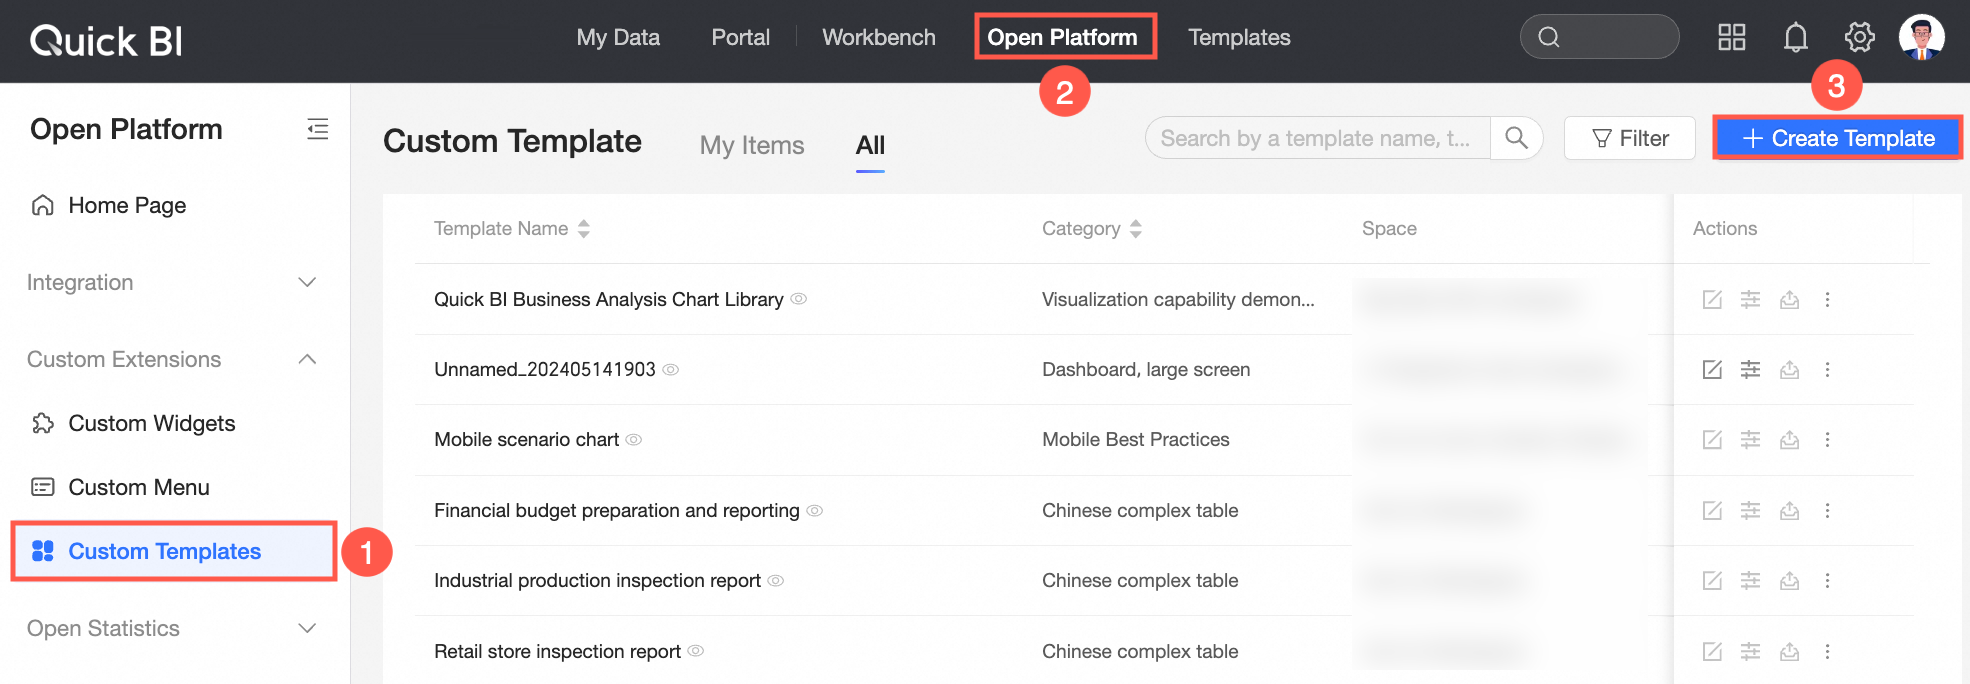Expand the Open Statistics section
This screenshot has width=1970, height=684.
(307, 629)
